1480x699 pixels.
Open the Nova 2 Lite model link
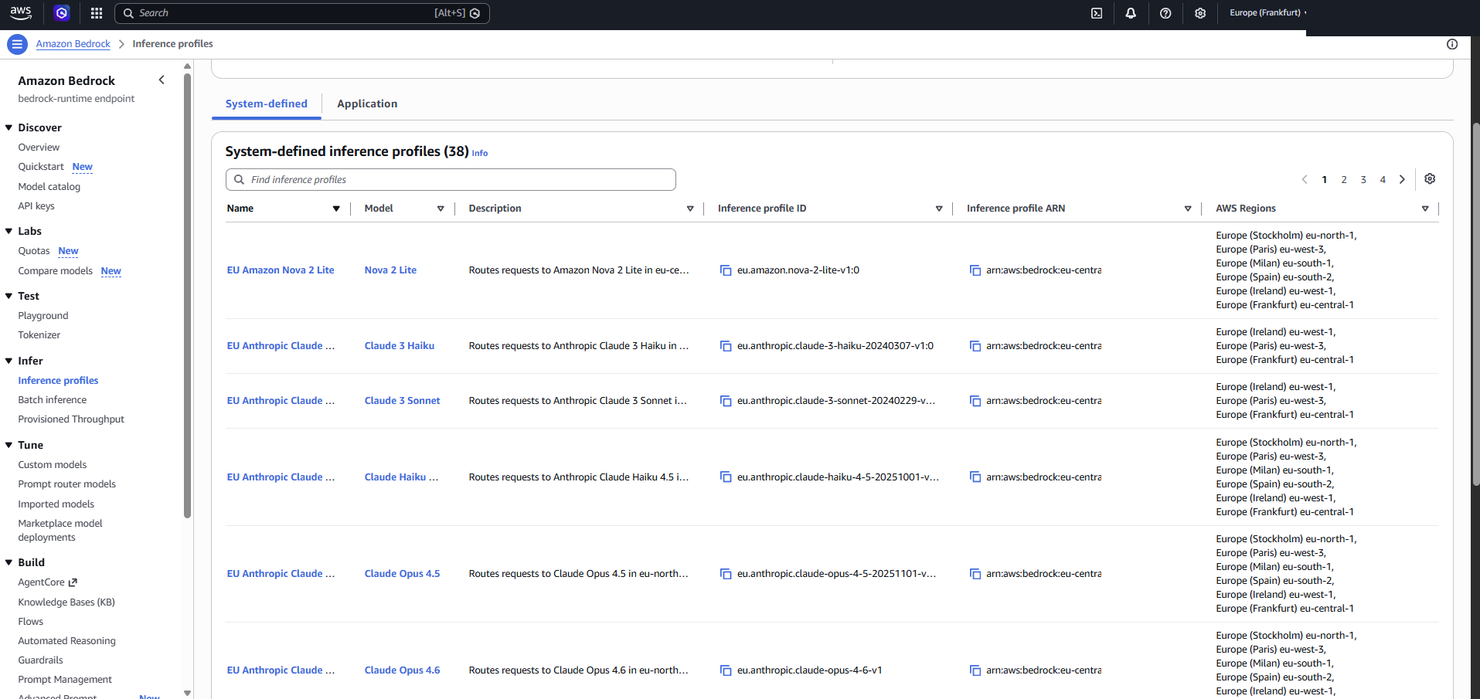[x=390, y=270]
